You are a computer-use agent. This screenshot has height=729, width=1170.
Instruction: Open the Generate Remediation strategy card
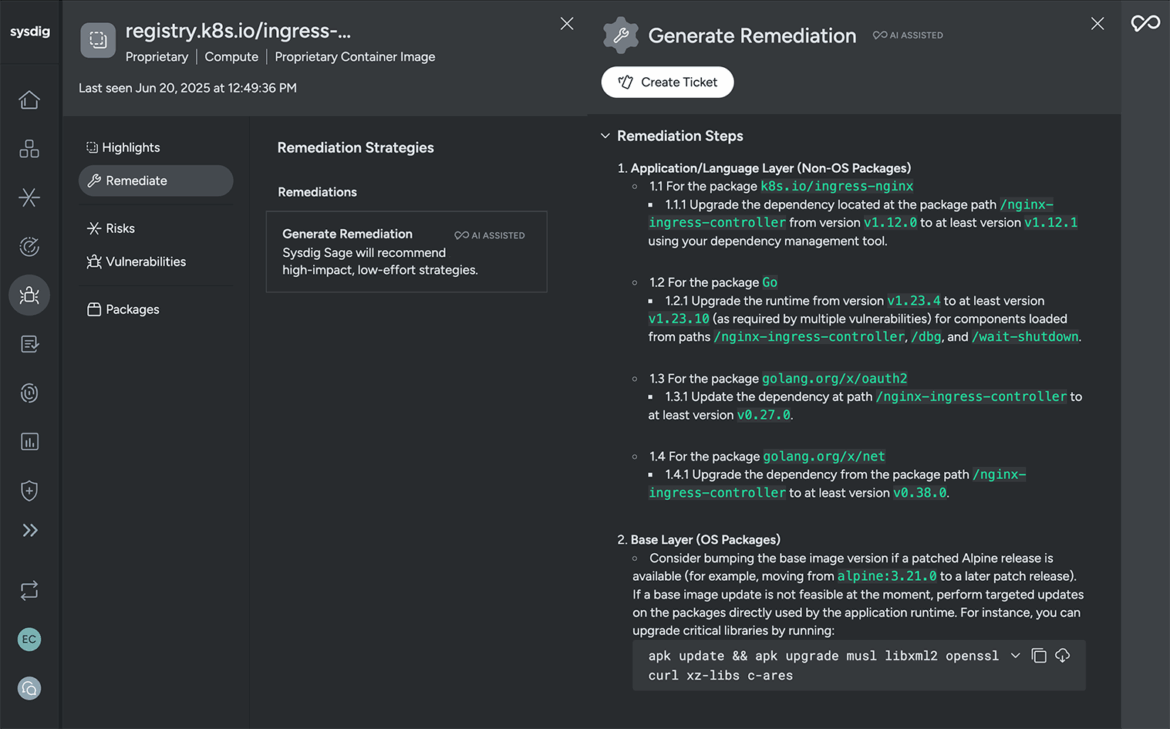point(407,251)
